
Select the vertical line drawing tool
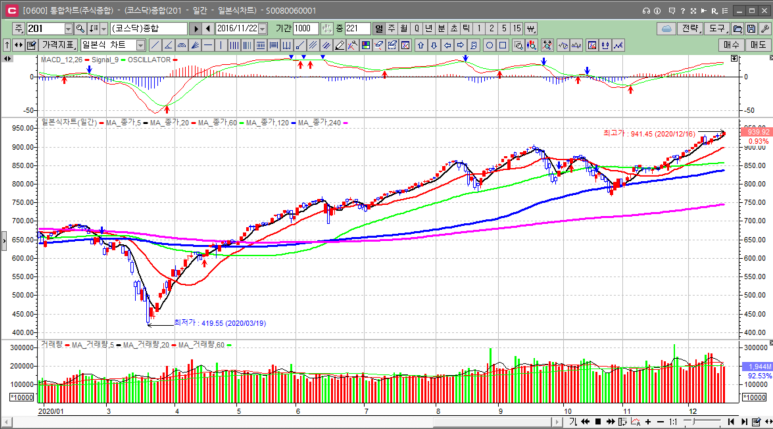click(221, 45)
